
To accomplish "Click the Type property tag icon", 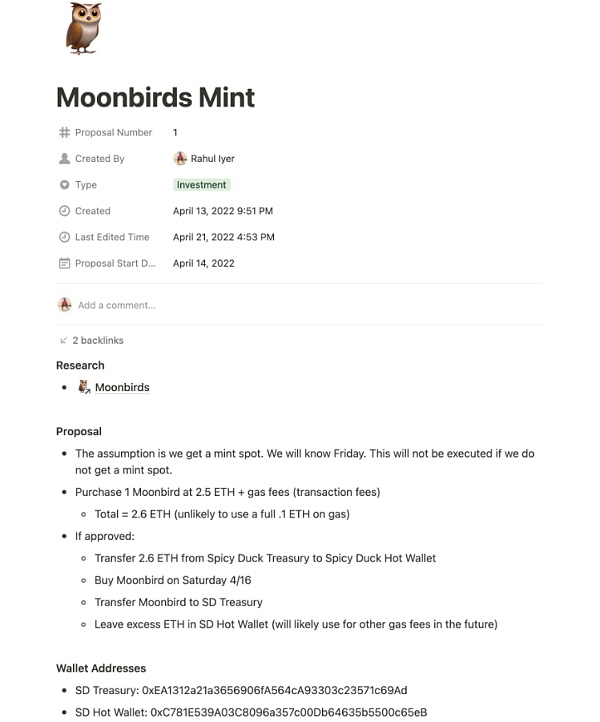I will 65,185.
